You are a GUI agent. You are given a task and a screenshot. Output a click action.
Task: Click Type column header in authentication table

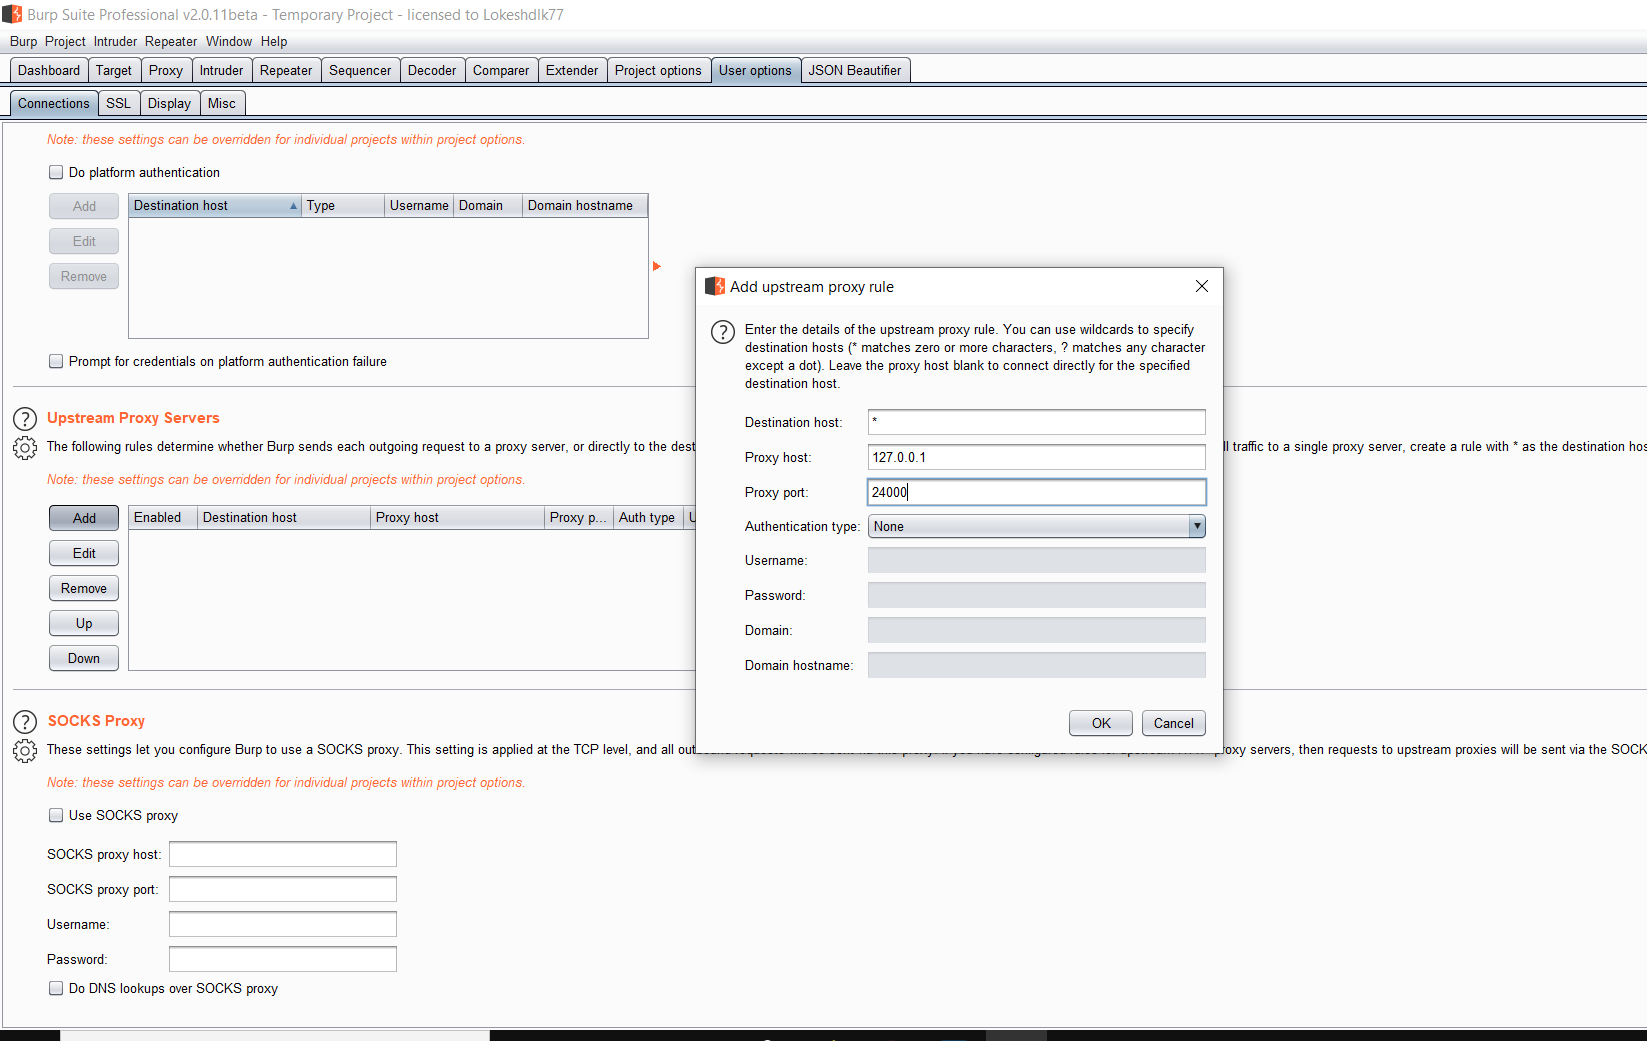[343, 205]
